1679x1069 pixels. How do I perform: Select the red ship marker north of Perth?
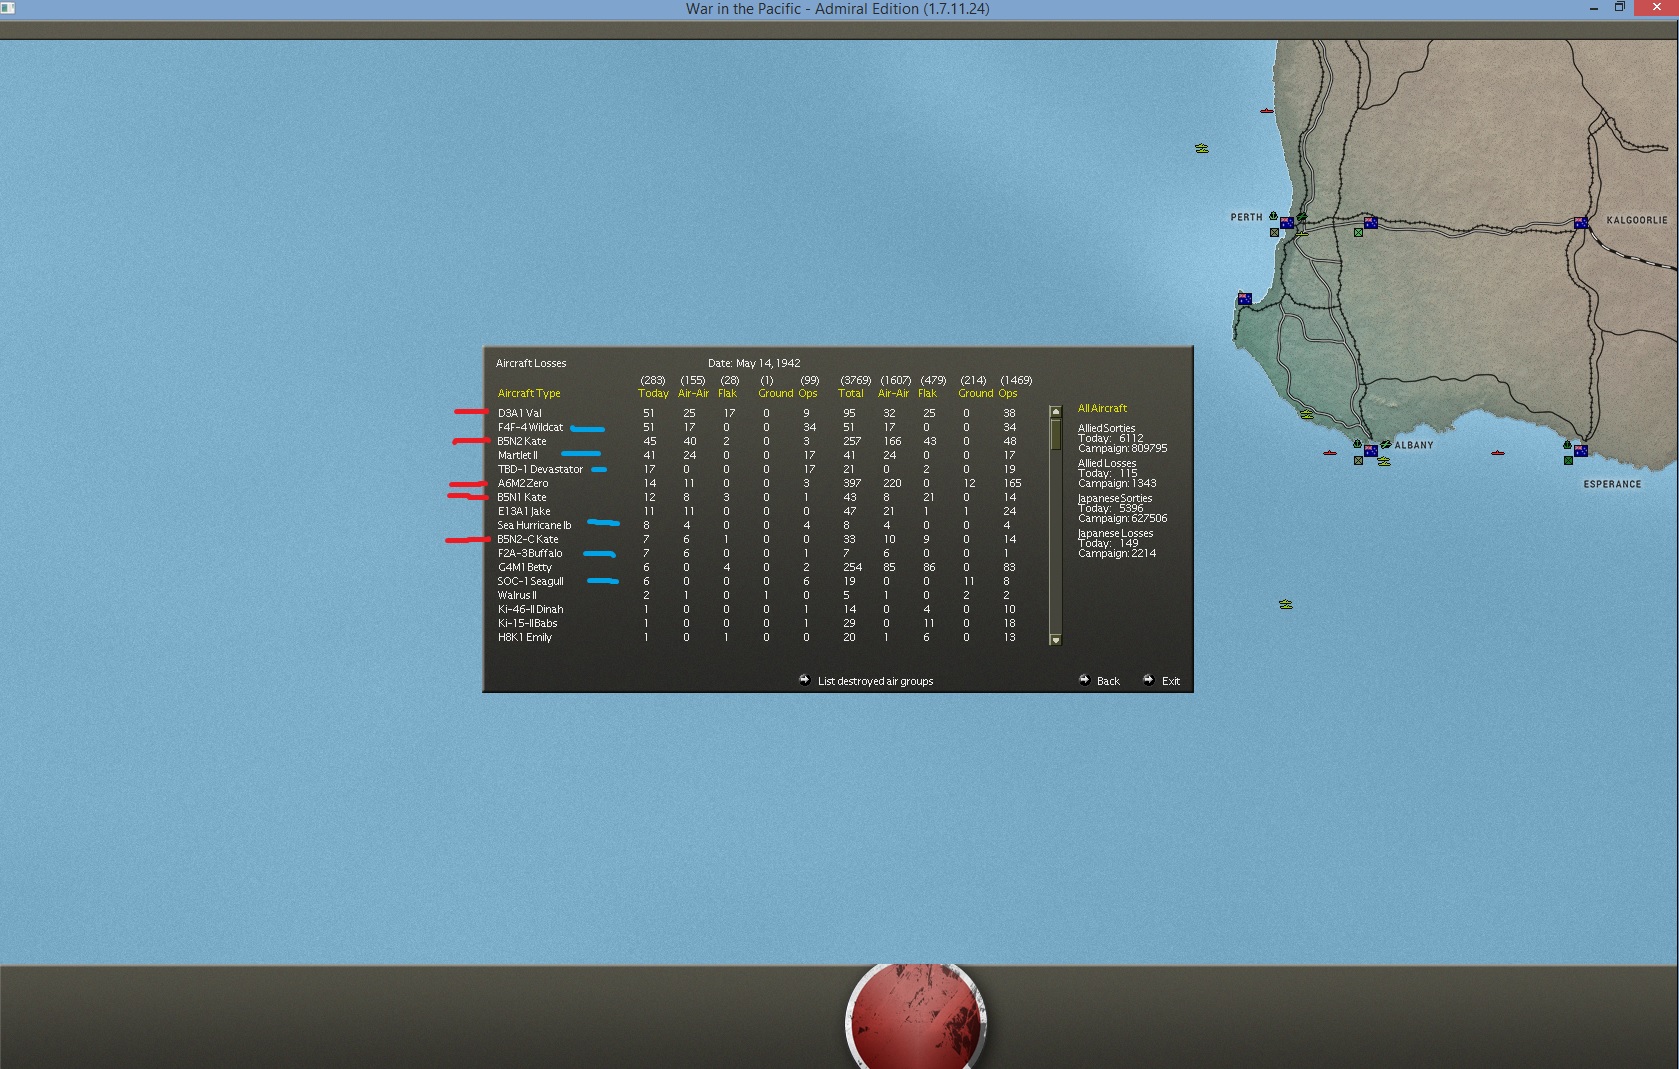point(1267,111)
